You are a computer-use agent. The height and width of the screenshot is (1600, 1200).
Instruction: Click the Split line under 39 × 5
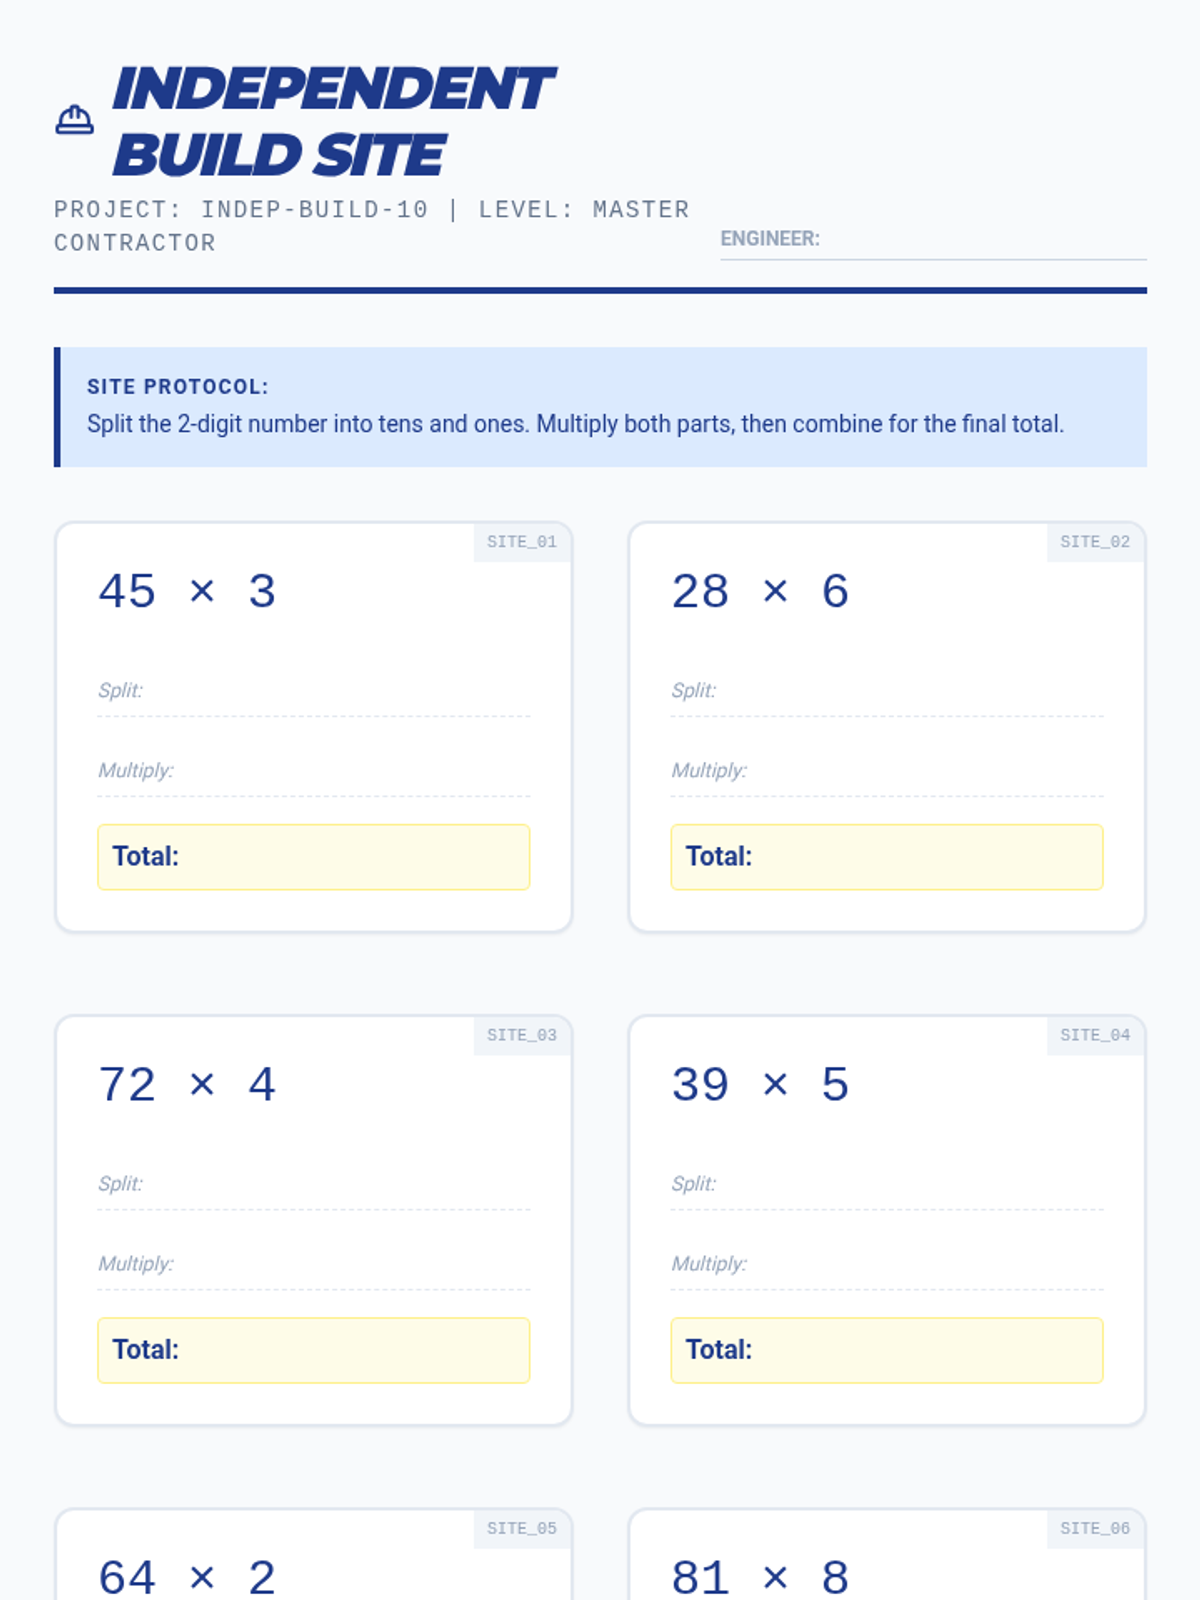point(887,1186)
